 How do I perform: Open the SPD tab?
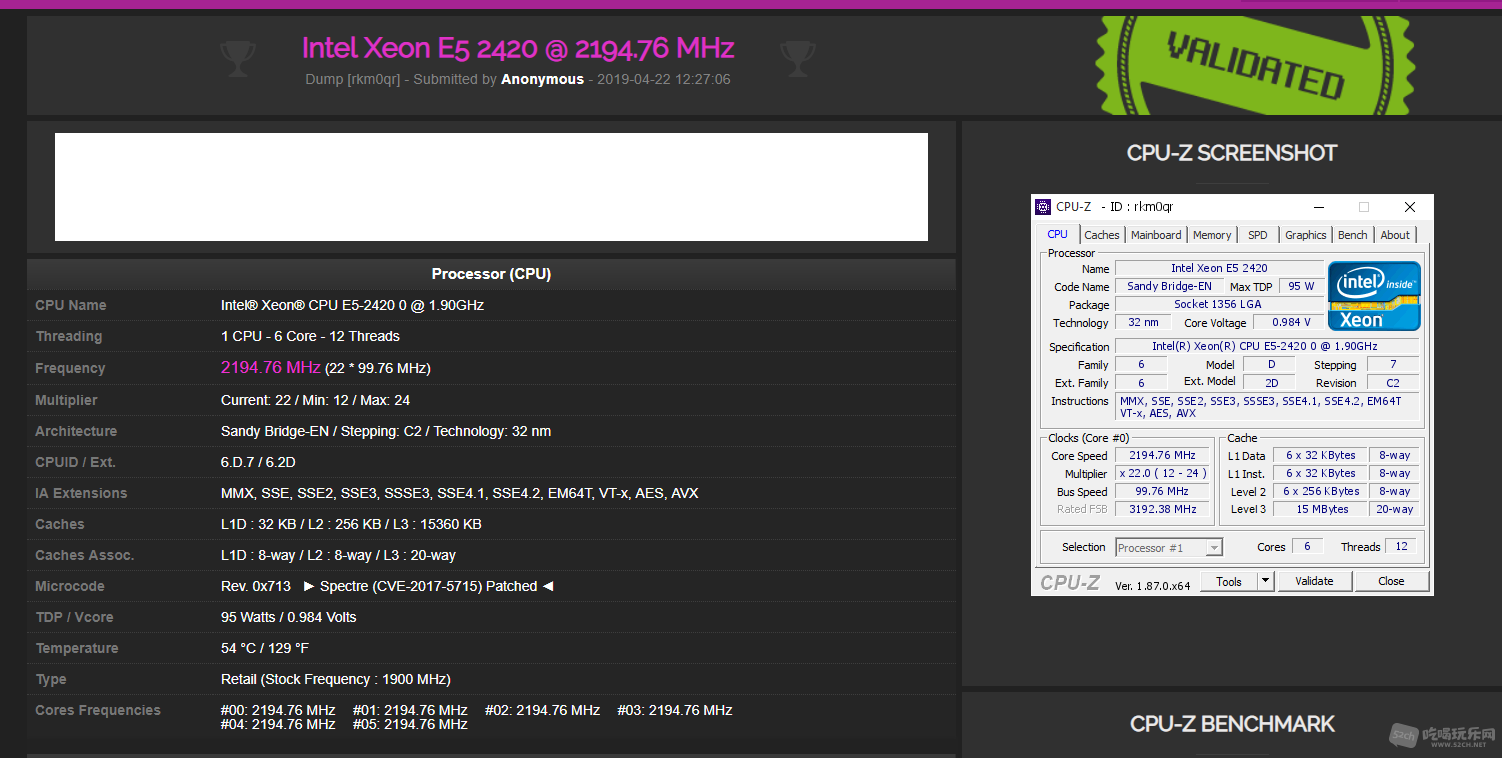[1258, 235]
